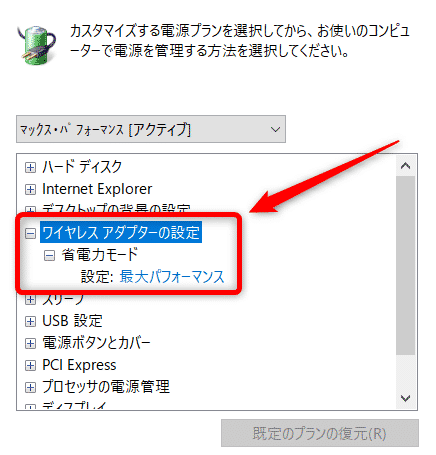Click the vertical scrollbar thumb

(x=405, y=266)
